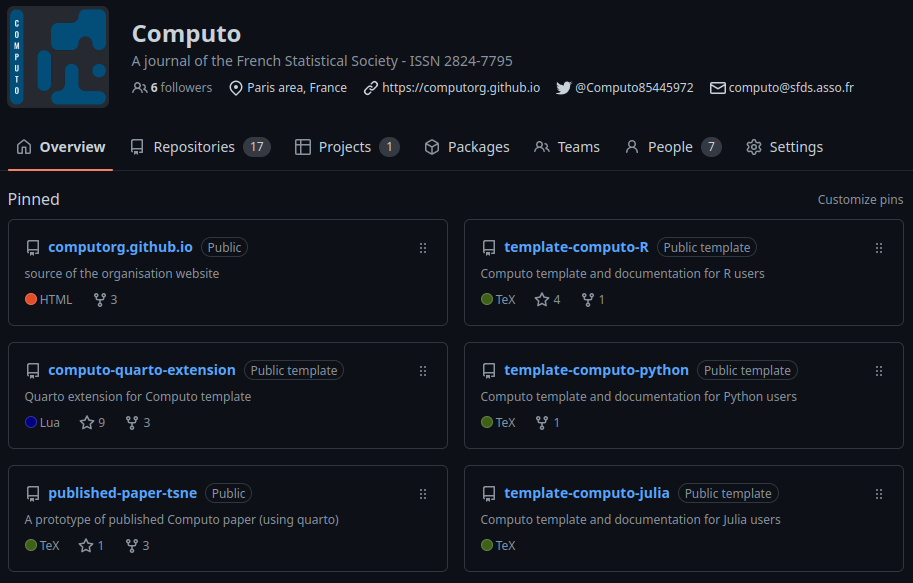The height and width of the screenshot is (583, 913).
Task: Open stargazers of computo-quarto-extension star icon
Action: [87, 422]
